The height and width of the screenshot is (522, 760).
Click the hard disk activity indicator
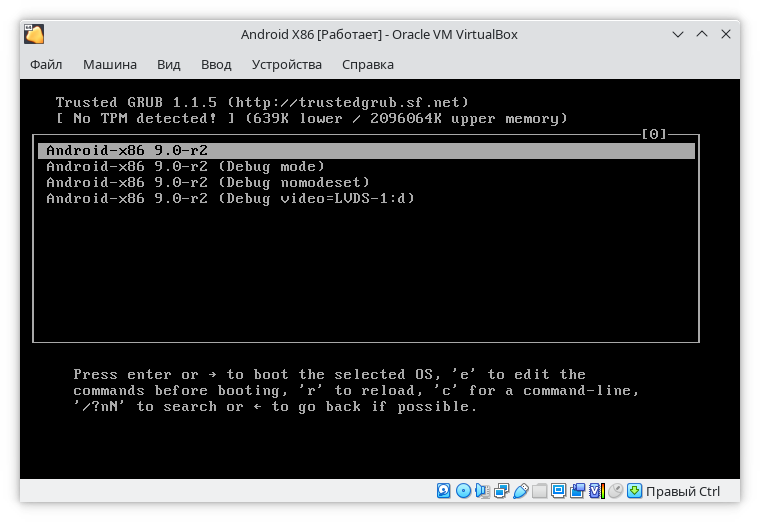click(443, 491)
